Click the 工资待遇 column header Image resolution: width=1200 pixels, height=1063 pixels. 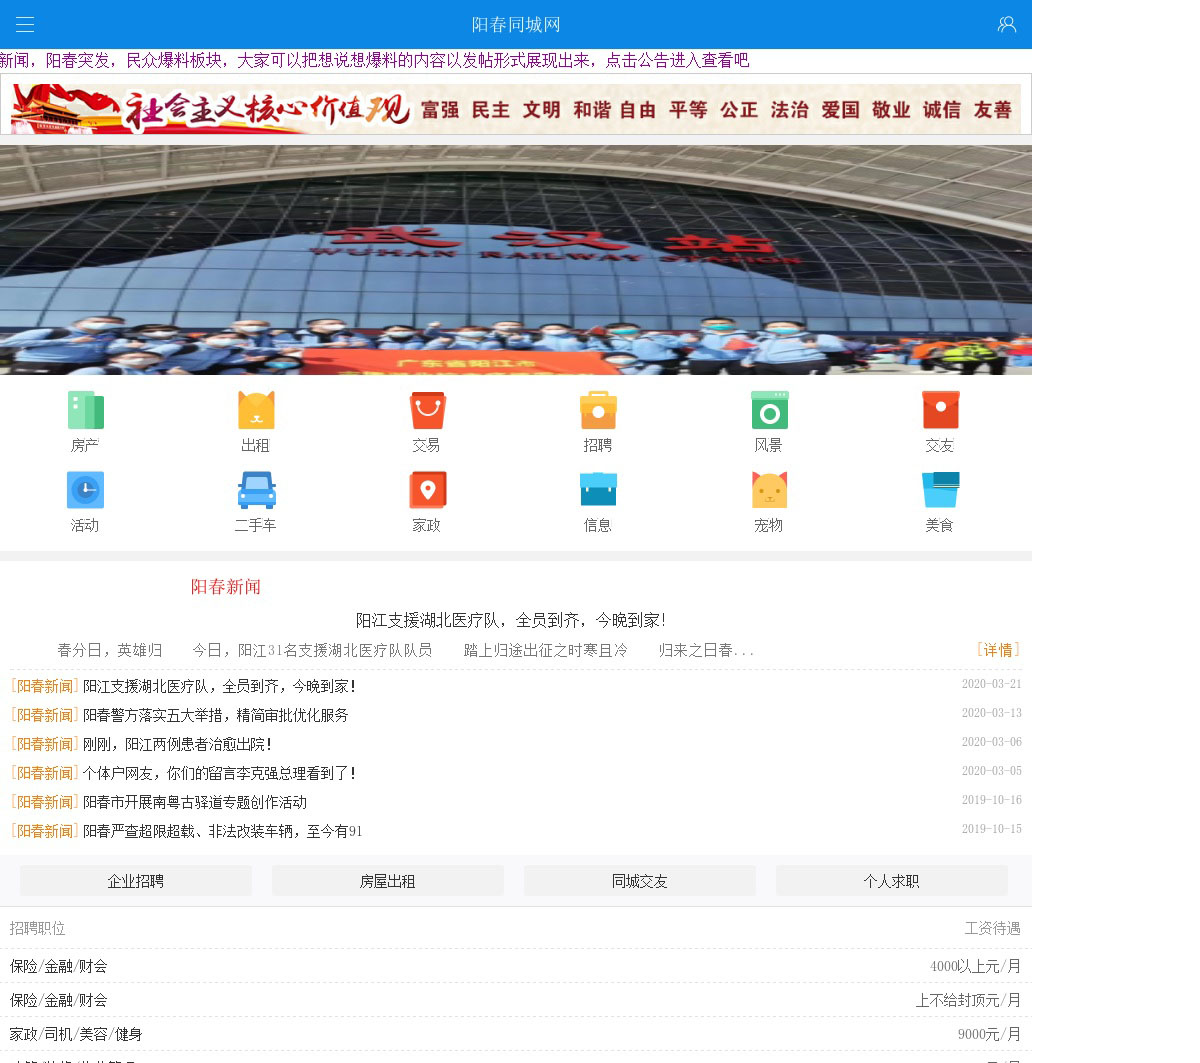[x=992, y=928]
